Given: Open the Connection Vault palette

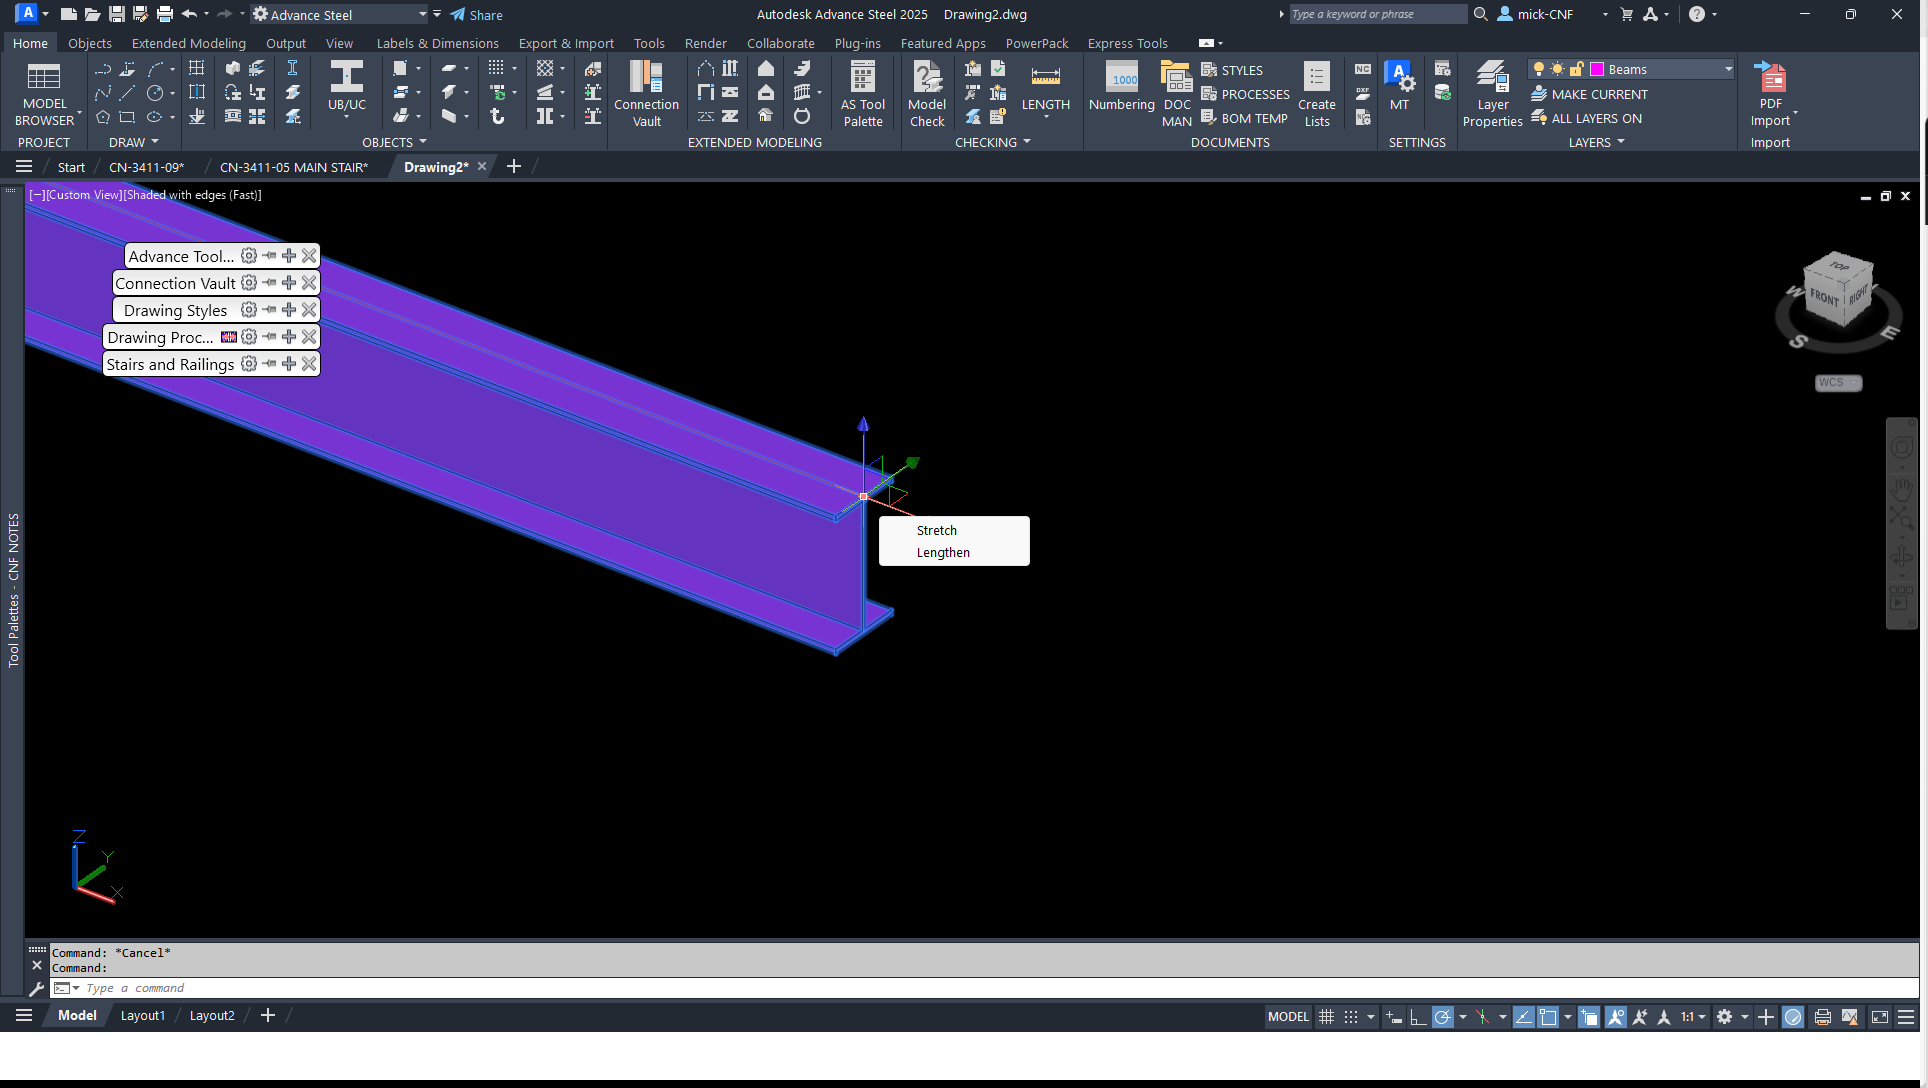Looking at the screenshot, I should coord(646,94).
